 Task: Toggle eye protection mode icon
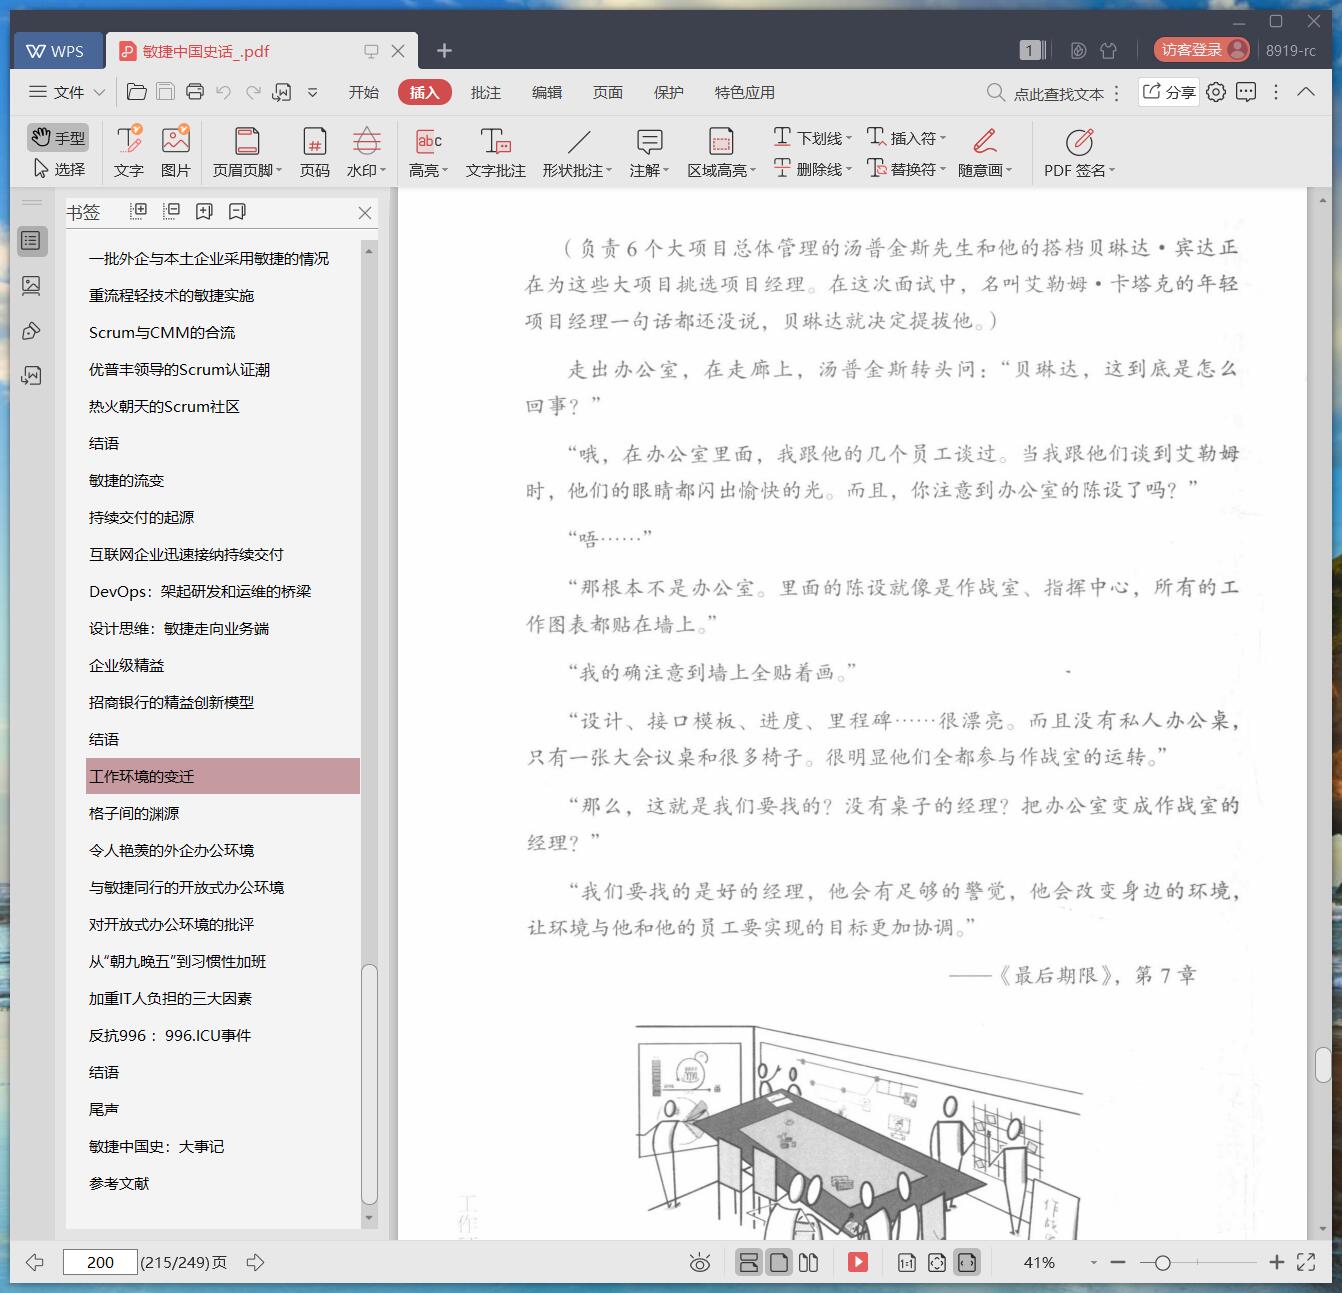(x=700, y=1262)
